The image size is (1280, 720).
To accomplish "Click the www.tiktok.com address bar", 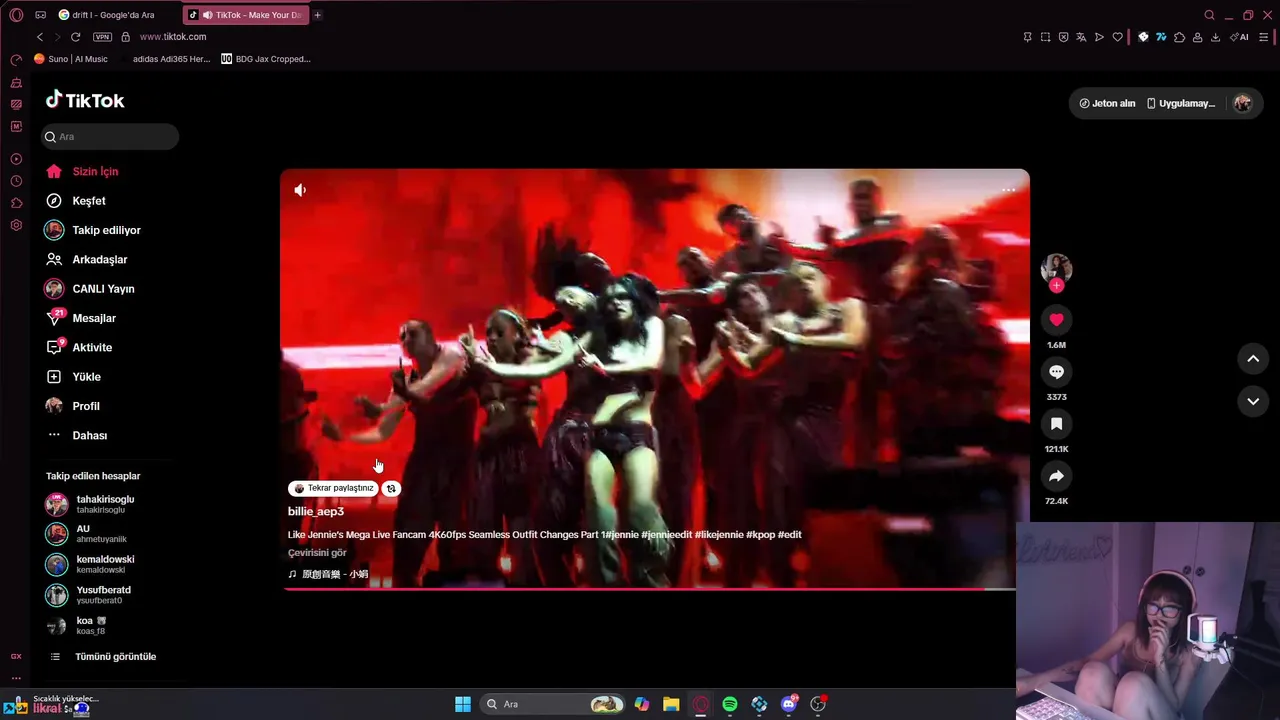I will tap(173, 37).
